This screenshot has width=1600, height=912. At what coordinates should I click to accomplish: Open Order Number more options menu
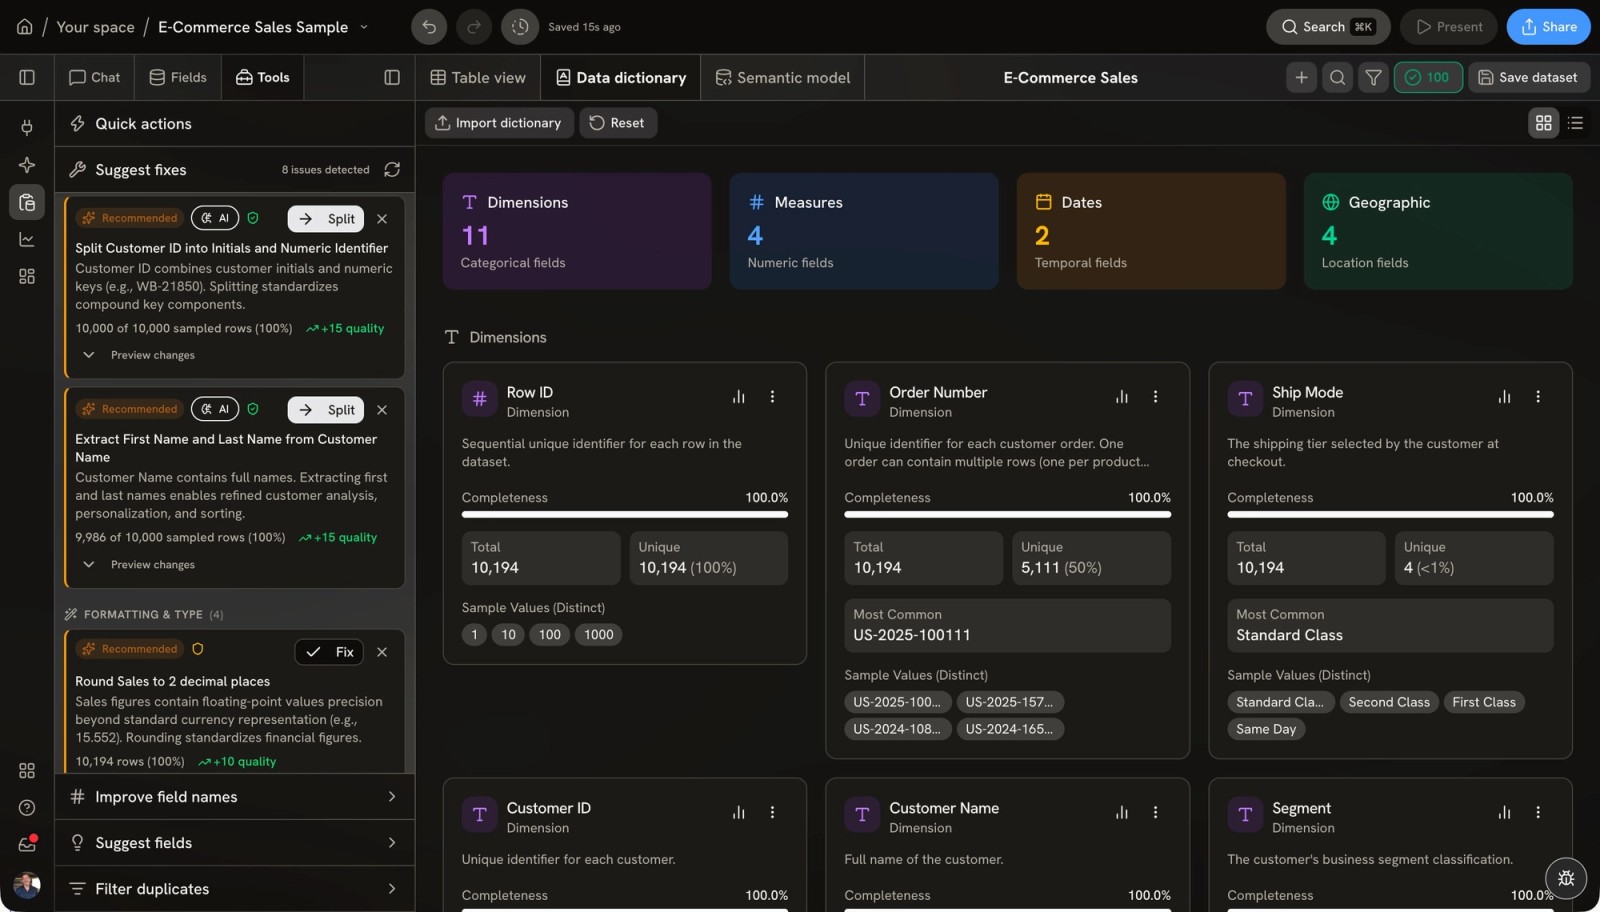click(x=1155, y=397)
